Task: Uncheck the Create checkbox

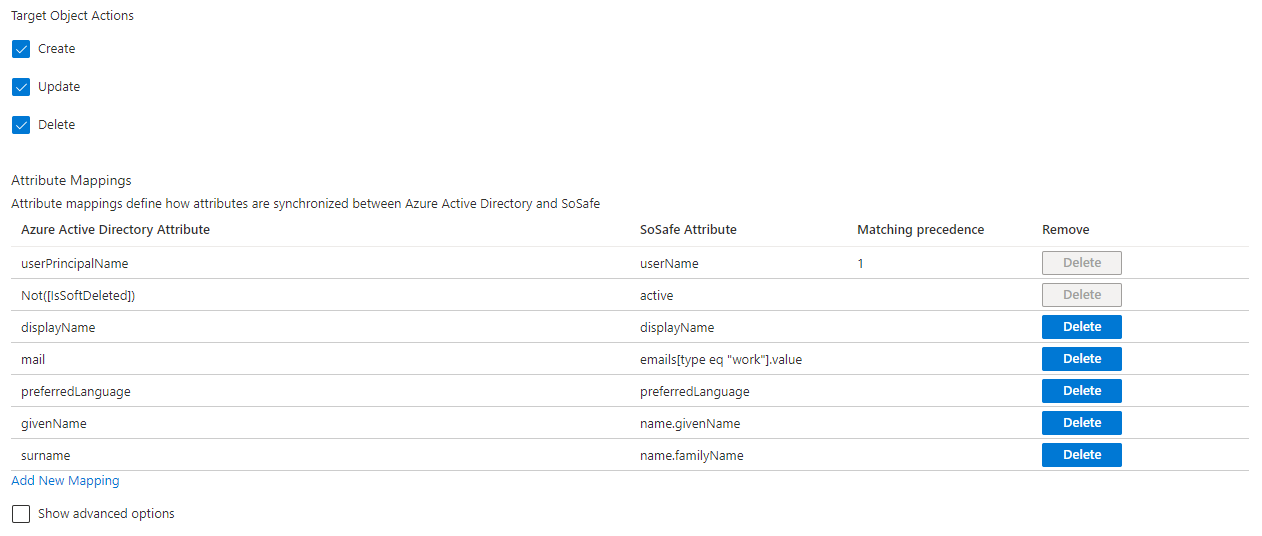Action: click(21, 49)
